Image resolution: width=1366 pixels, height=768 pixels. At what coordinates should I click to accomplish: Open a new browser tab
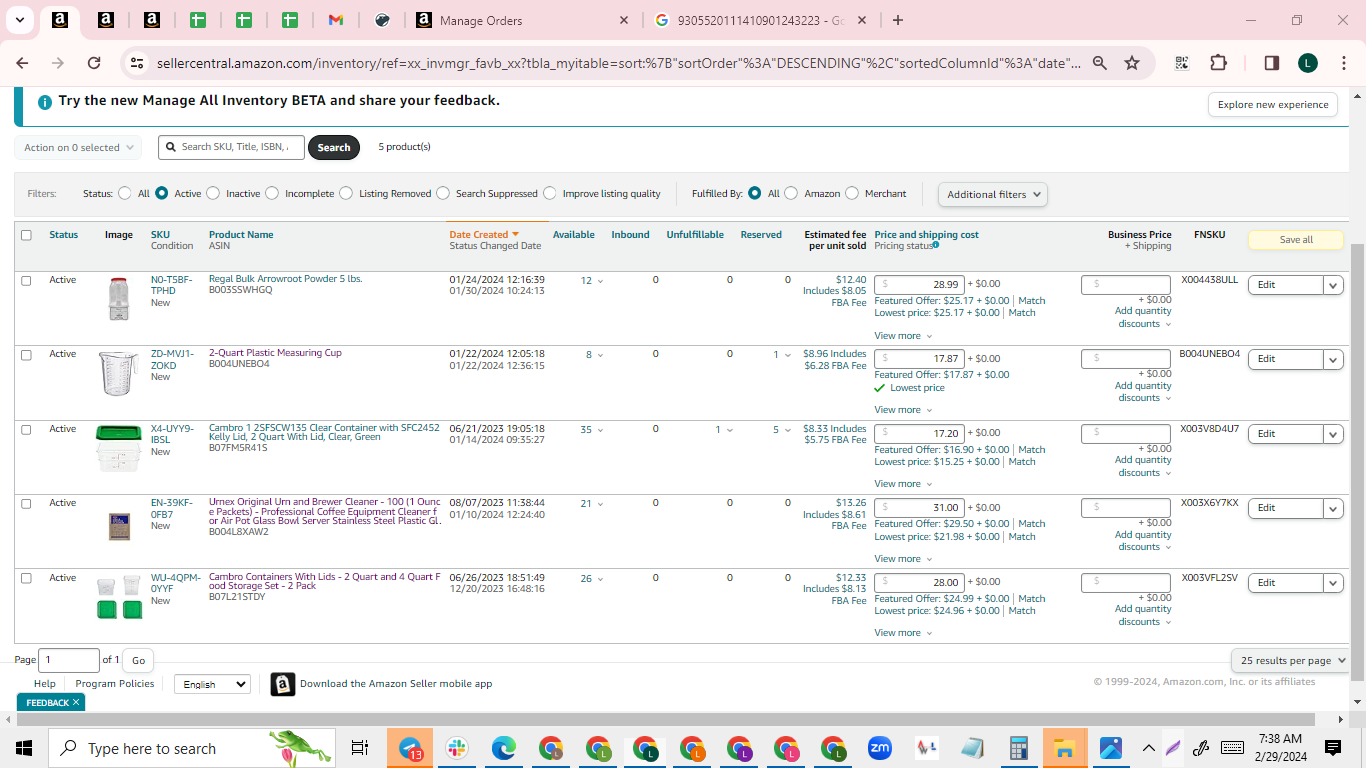[x=898, y=20]
